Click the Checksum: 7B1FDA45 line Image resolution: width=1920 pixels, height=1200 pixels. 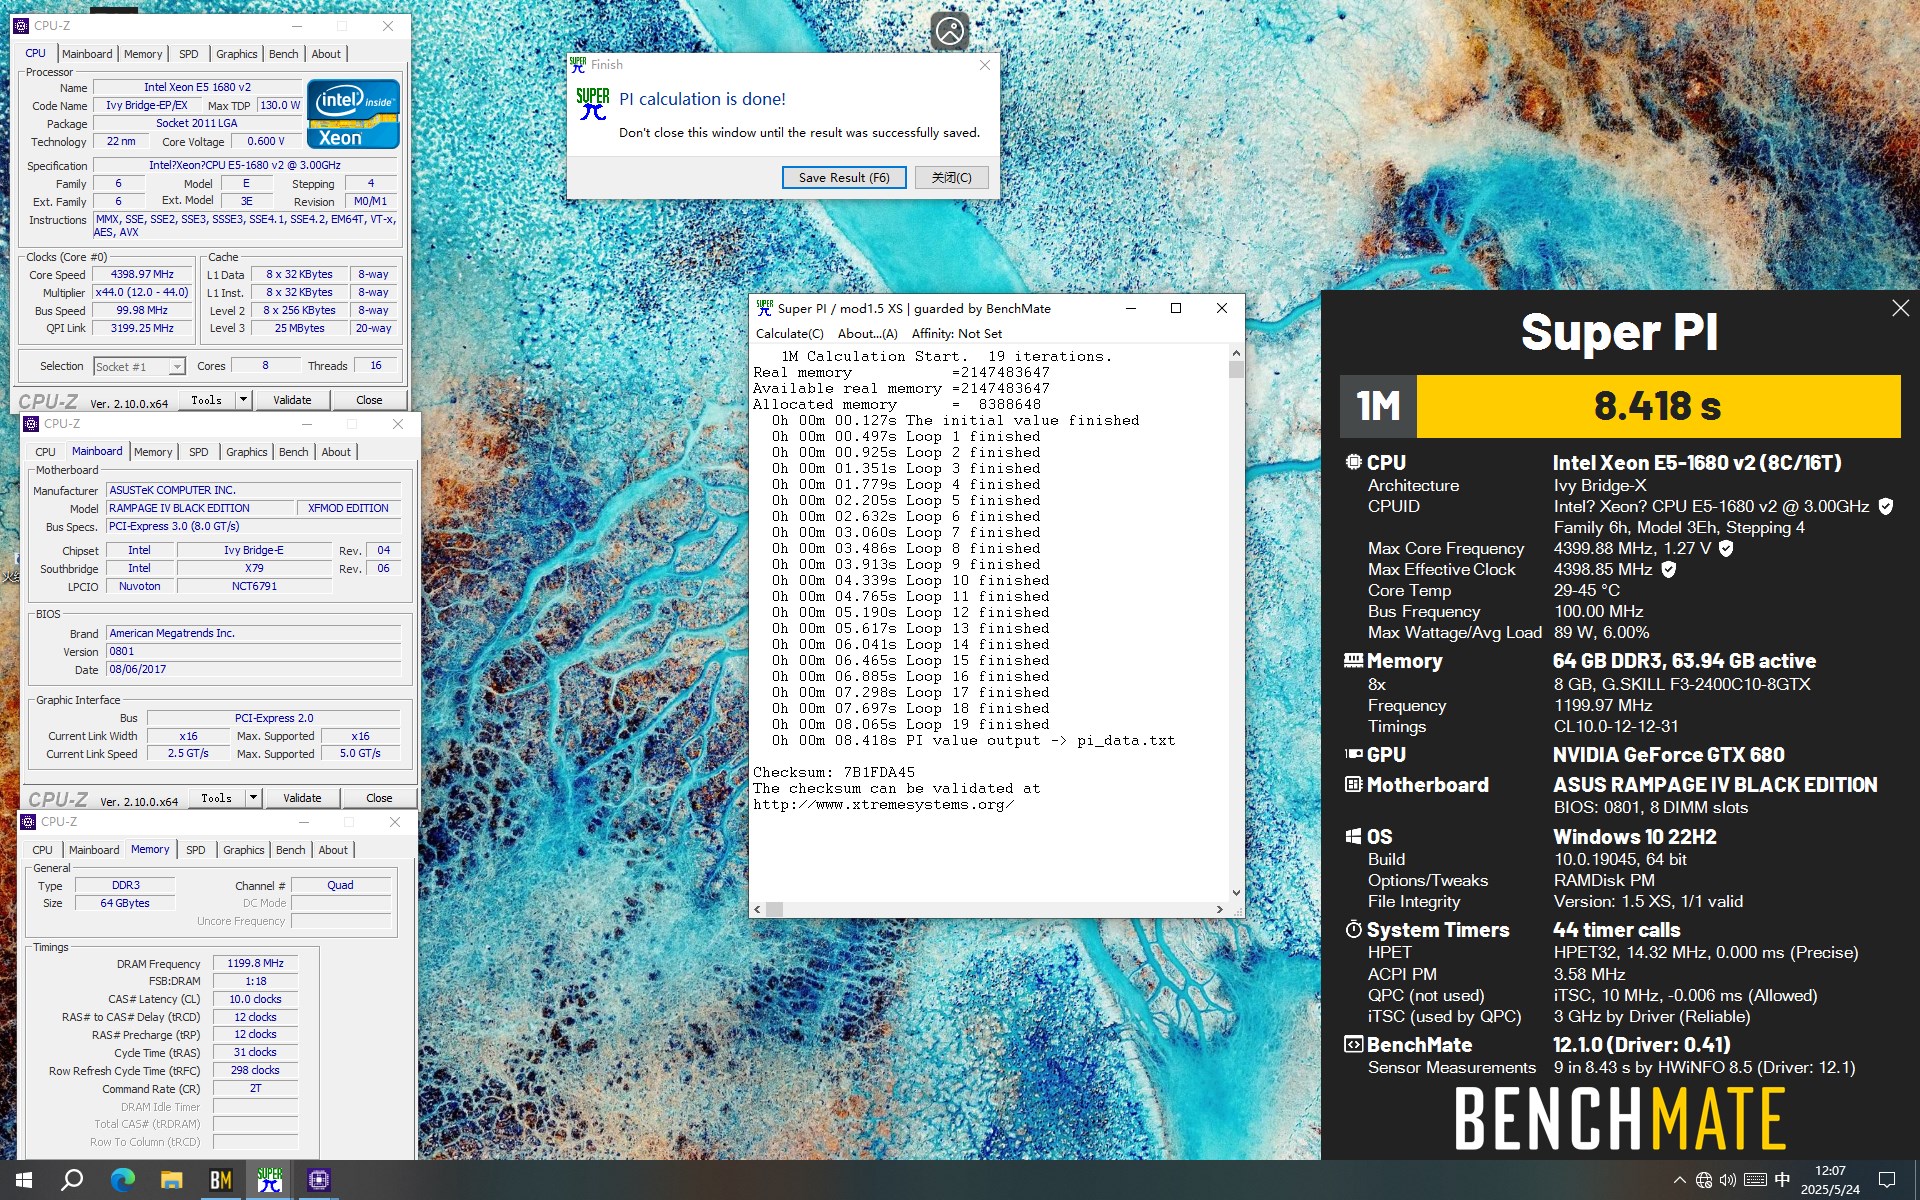pyautogui.click(x=834, y=772)
